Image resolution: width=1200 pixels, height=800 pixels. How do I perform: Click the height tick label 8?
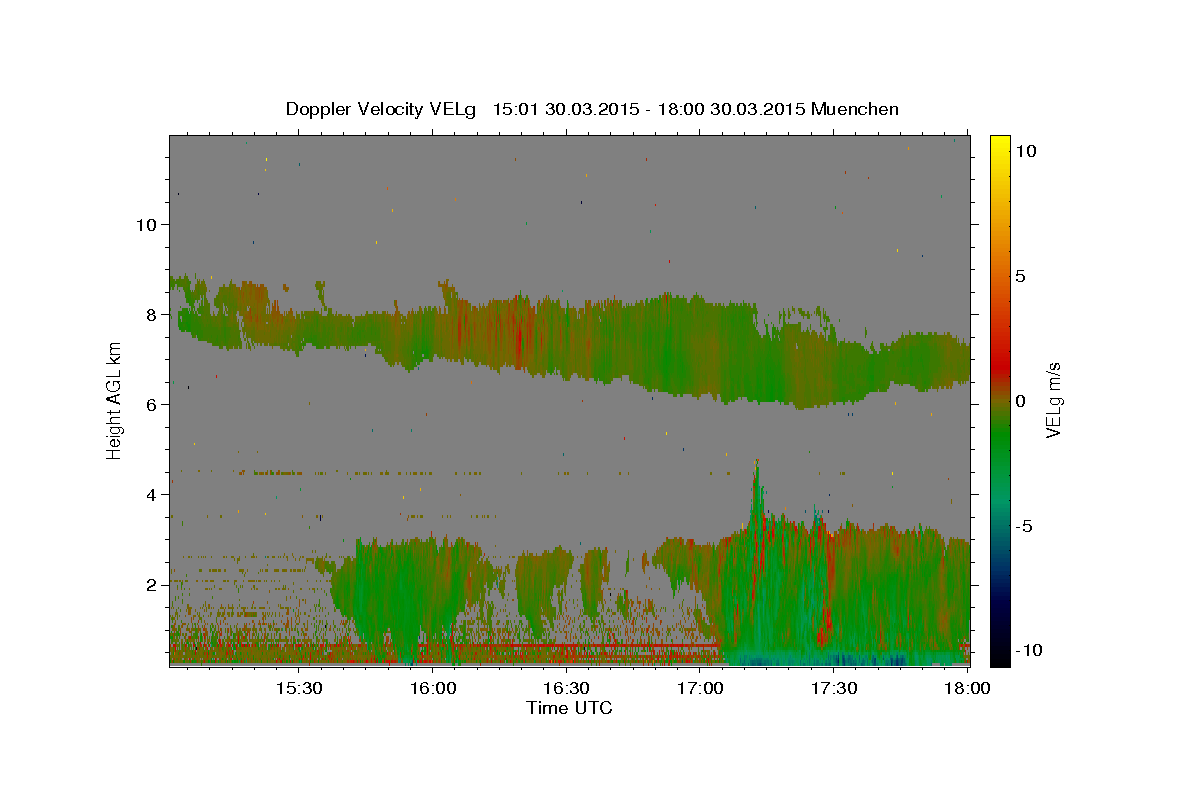pyautogui.click(x=151, y=315)
